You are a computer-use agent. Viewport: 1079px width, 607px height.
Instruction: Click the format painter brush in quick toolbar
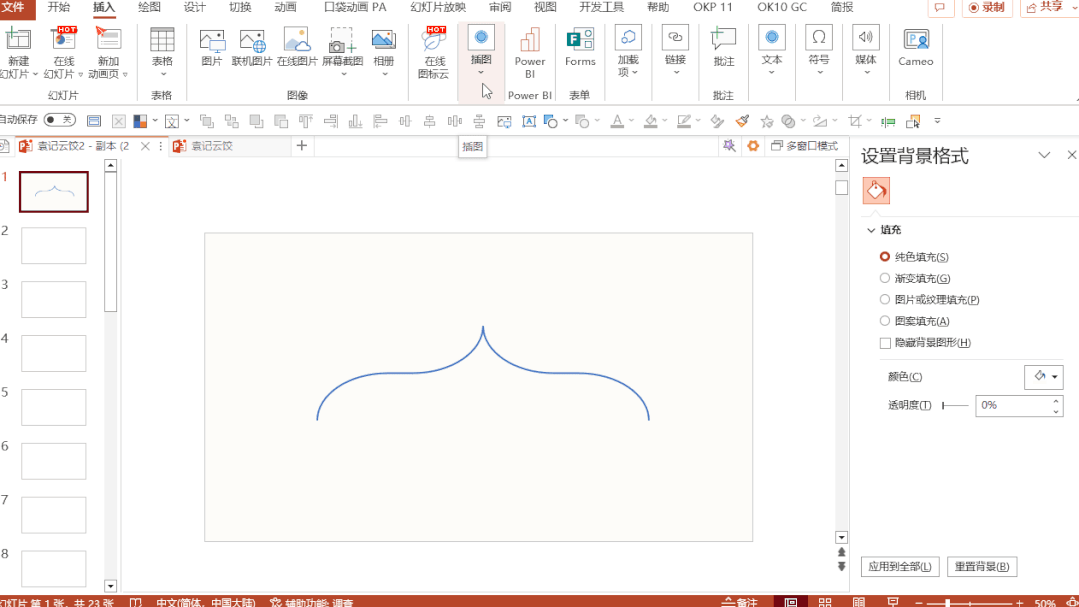pos(742,121)
